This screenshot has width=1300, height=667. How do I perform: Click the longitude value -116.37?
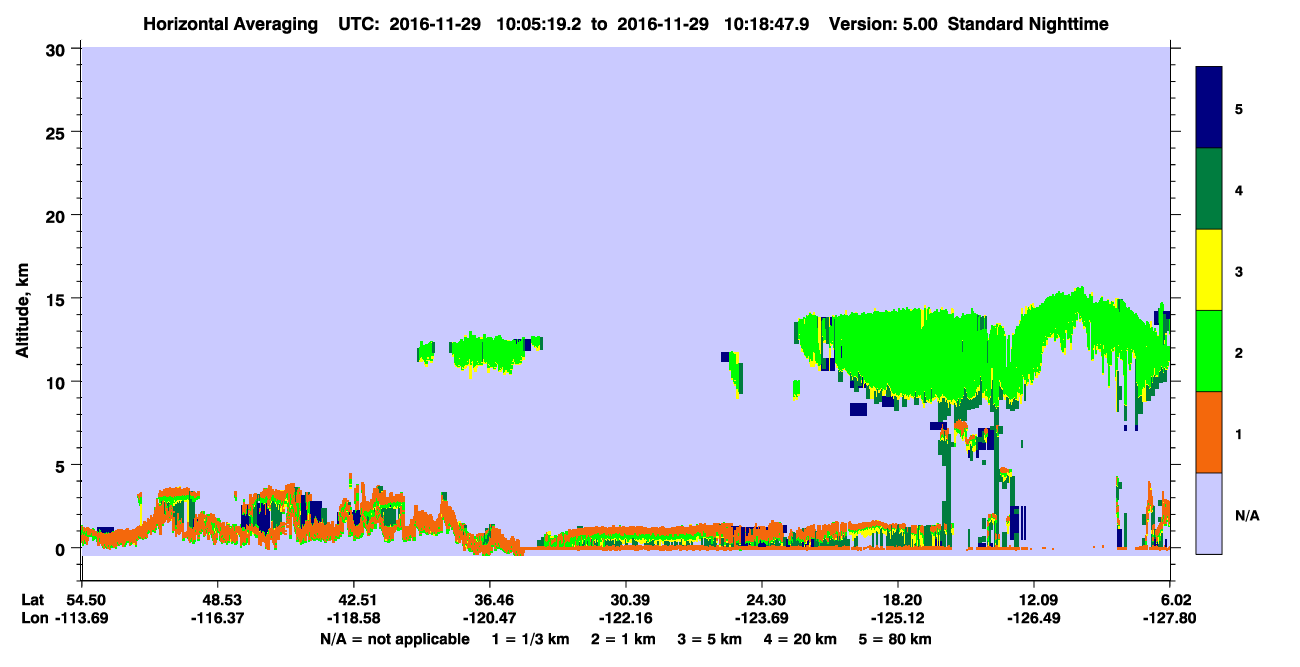point(218,618)
